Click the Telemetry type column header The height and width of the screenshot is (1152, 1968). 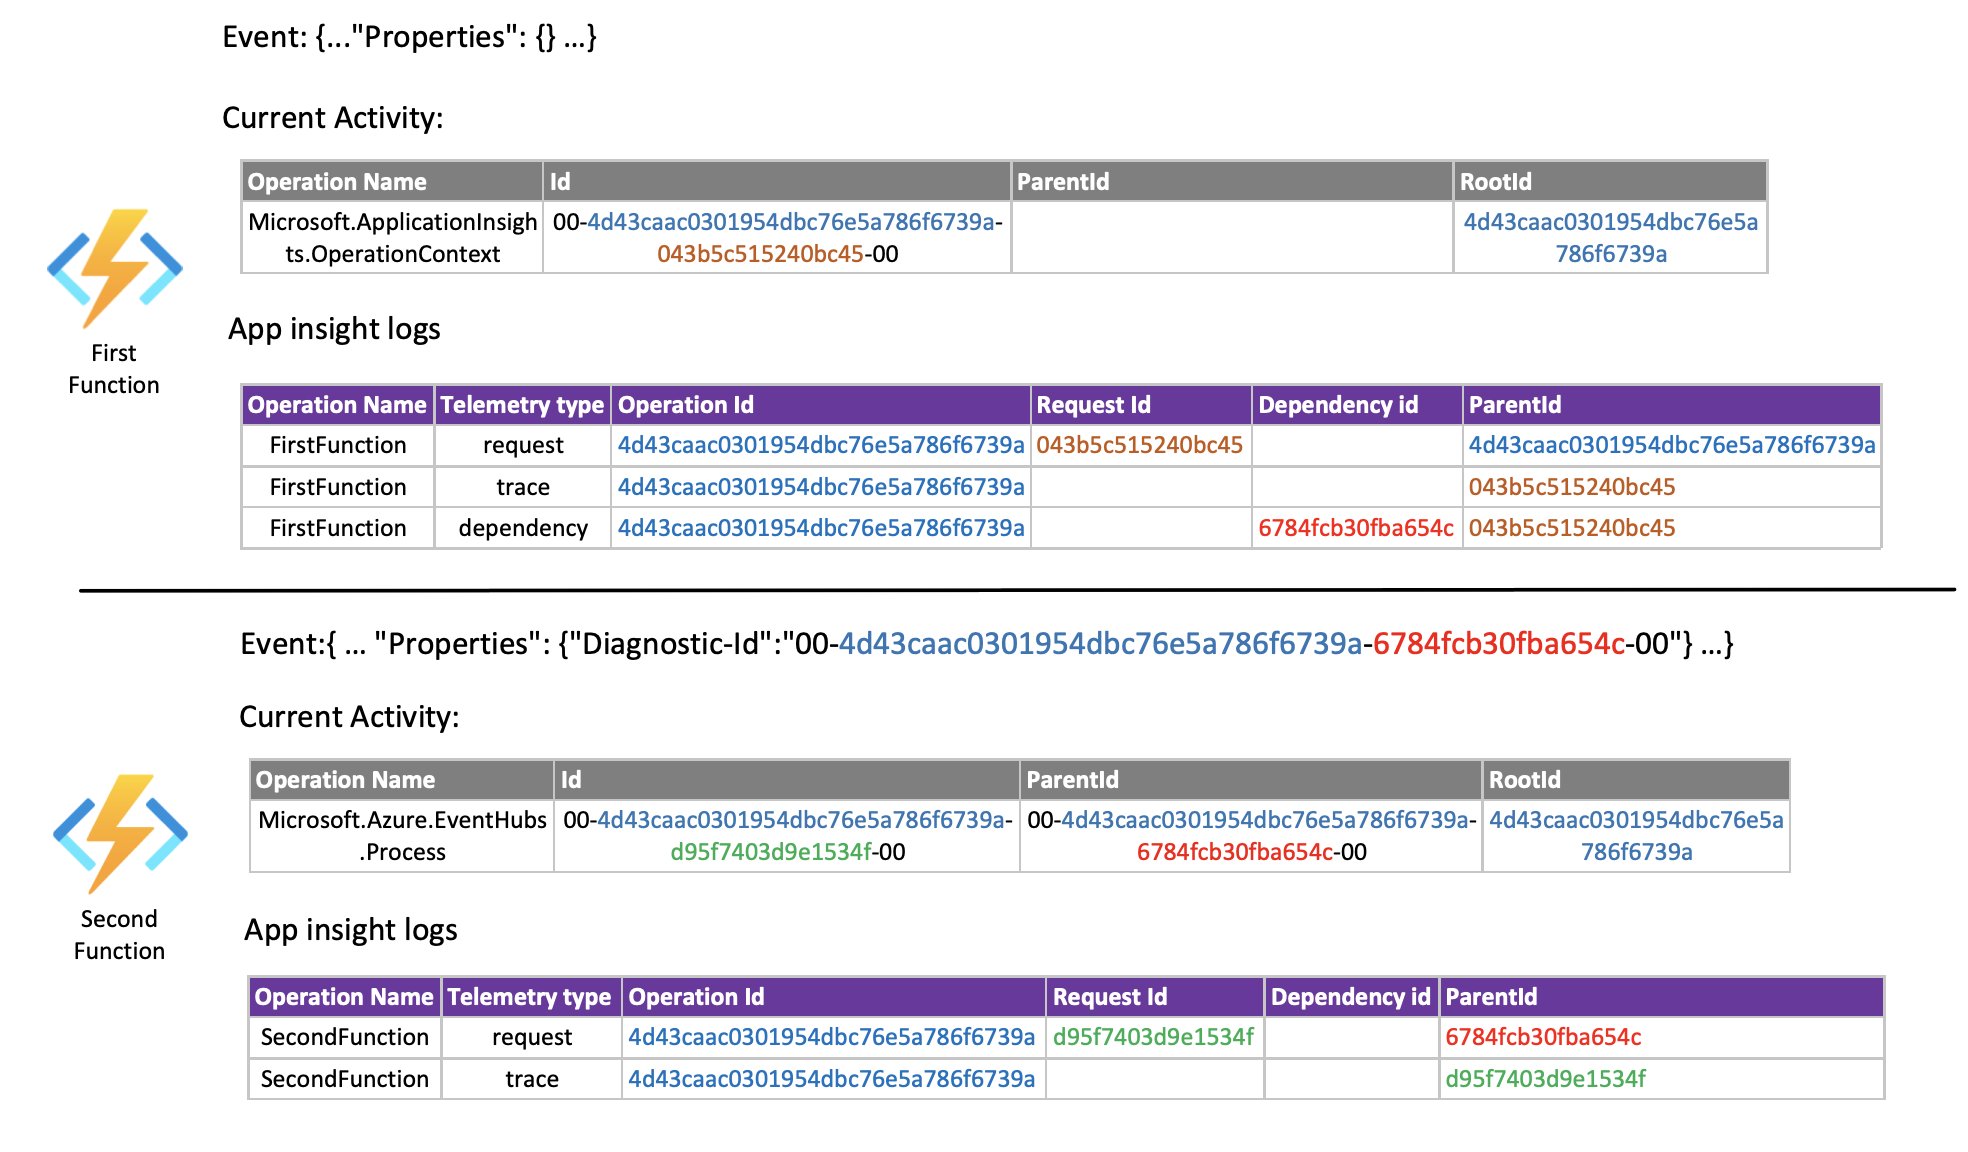(x=521, y=405)
